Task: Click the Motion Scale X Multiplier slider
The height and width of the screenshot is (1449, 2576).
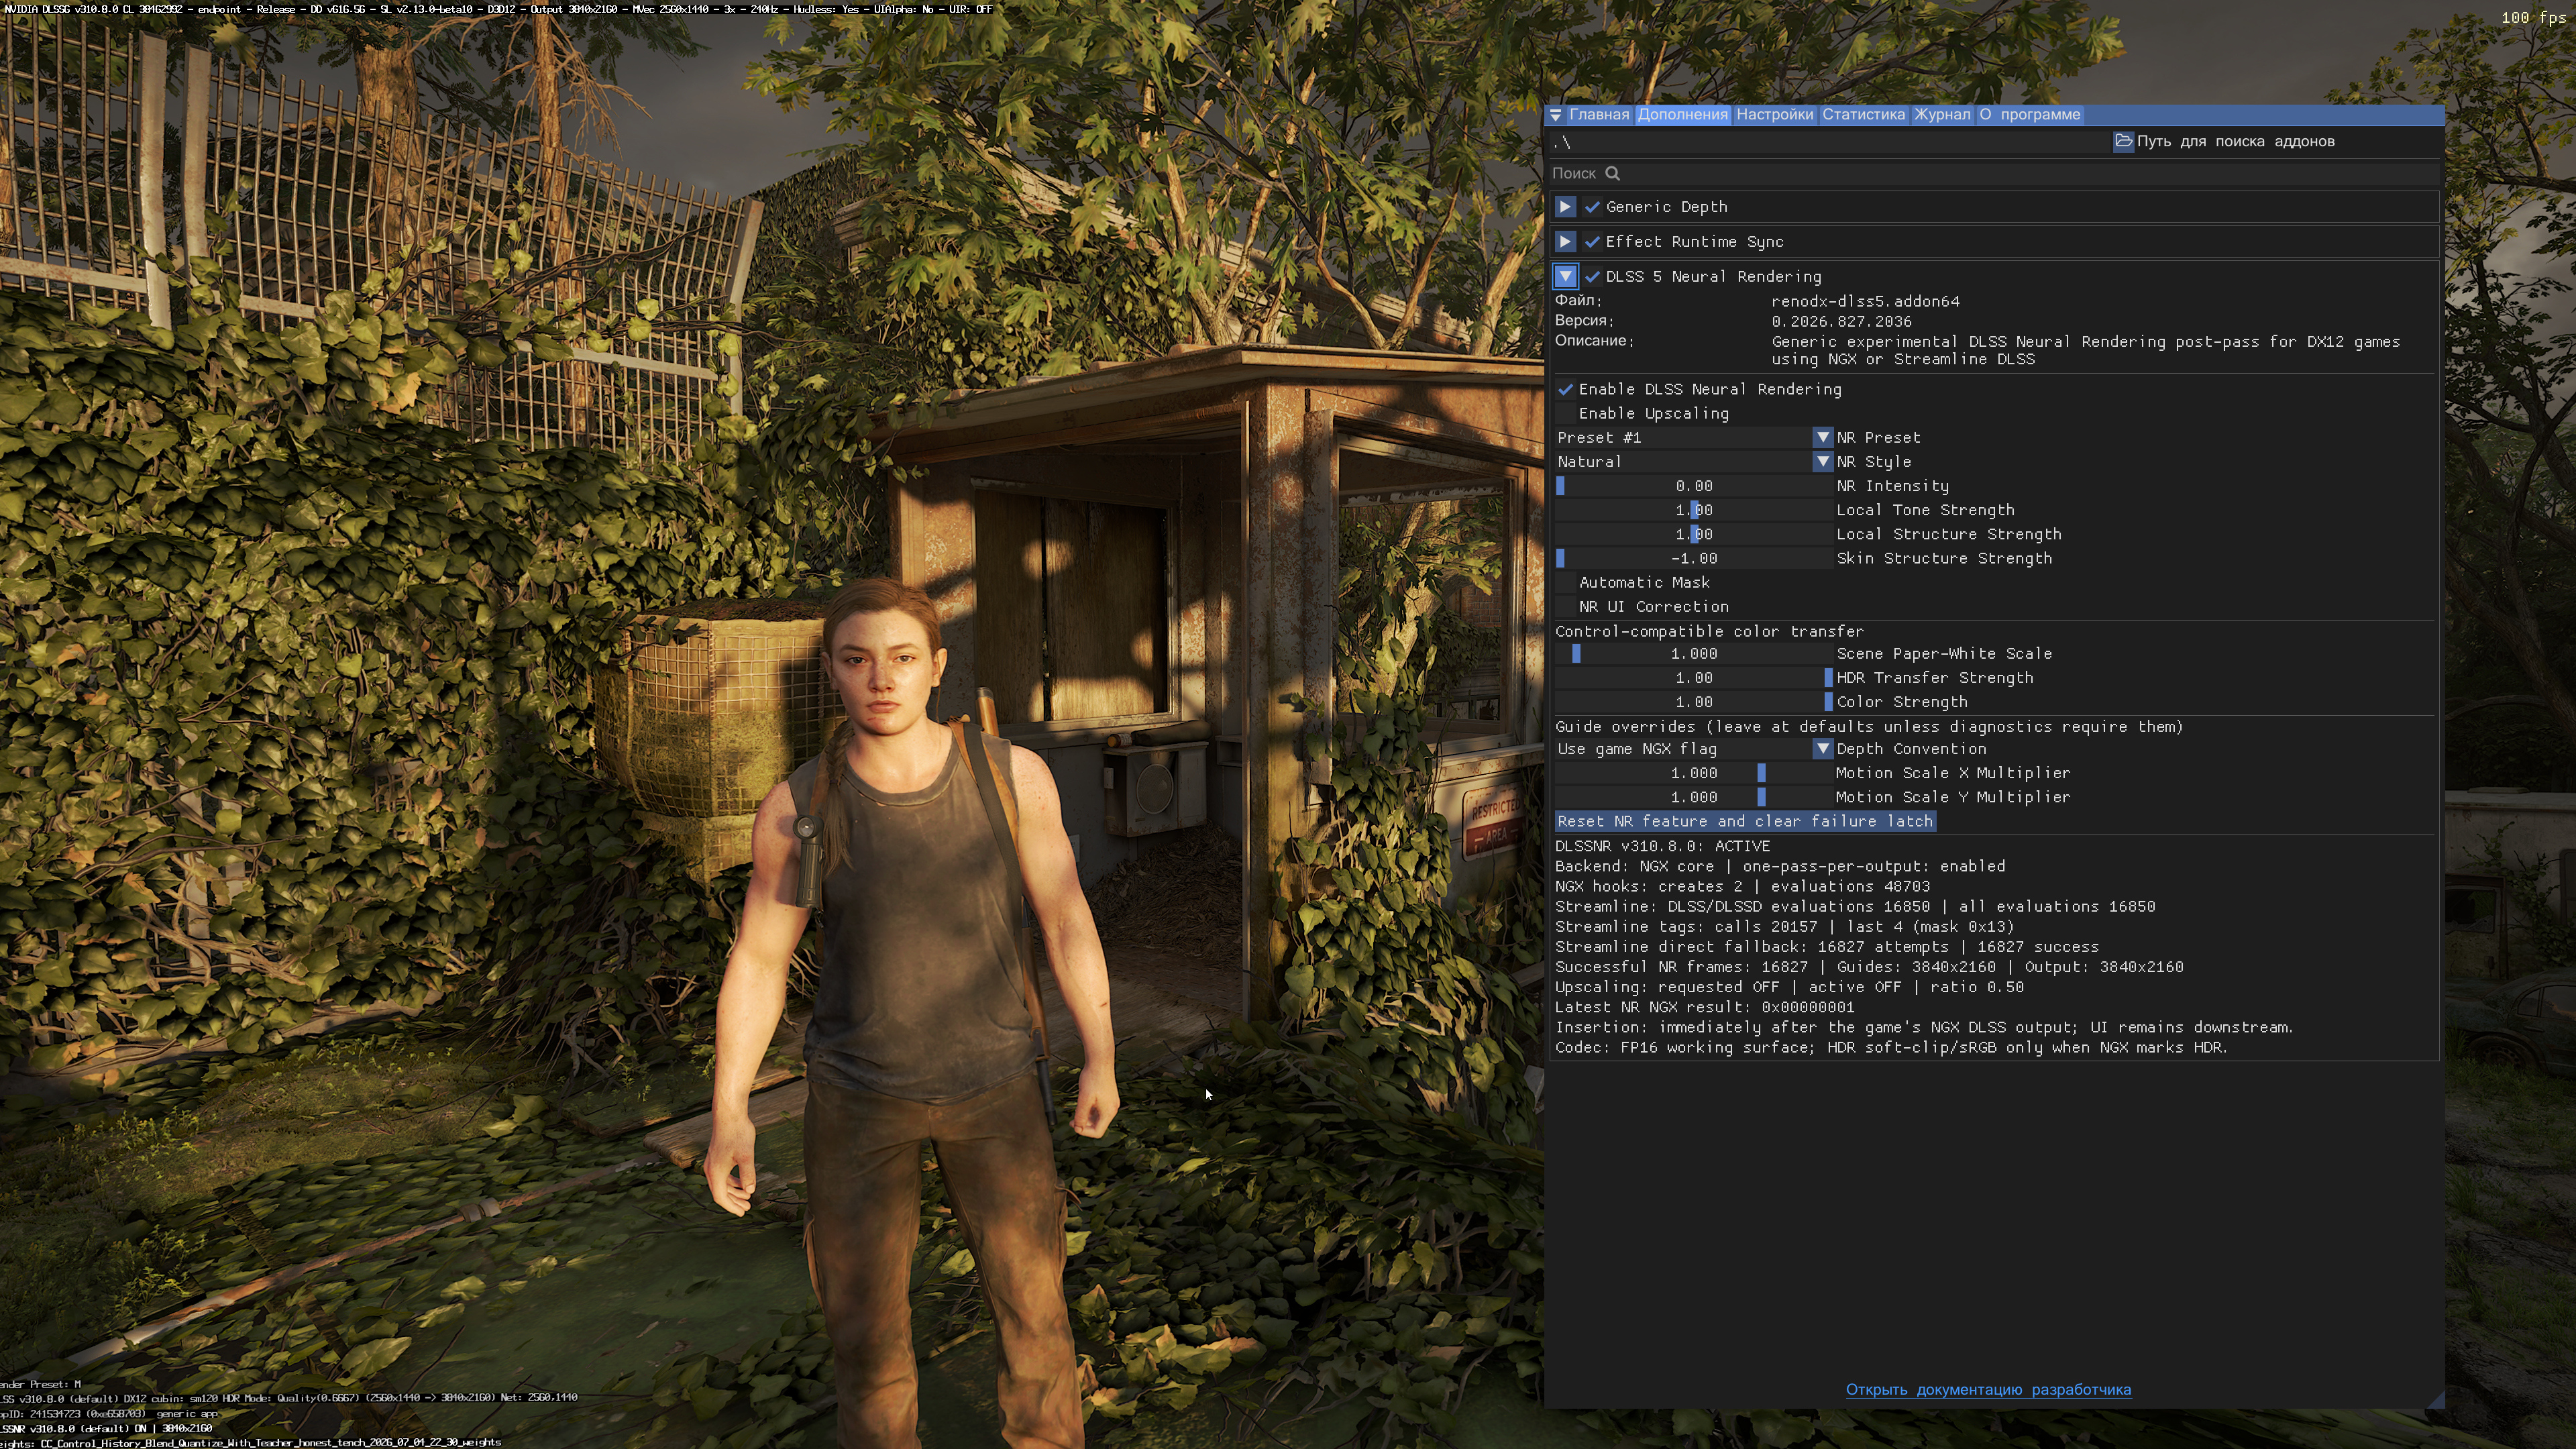Action: coord(1693,772)
